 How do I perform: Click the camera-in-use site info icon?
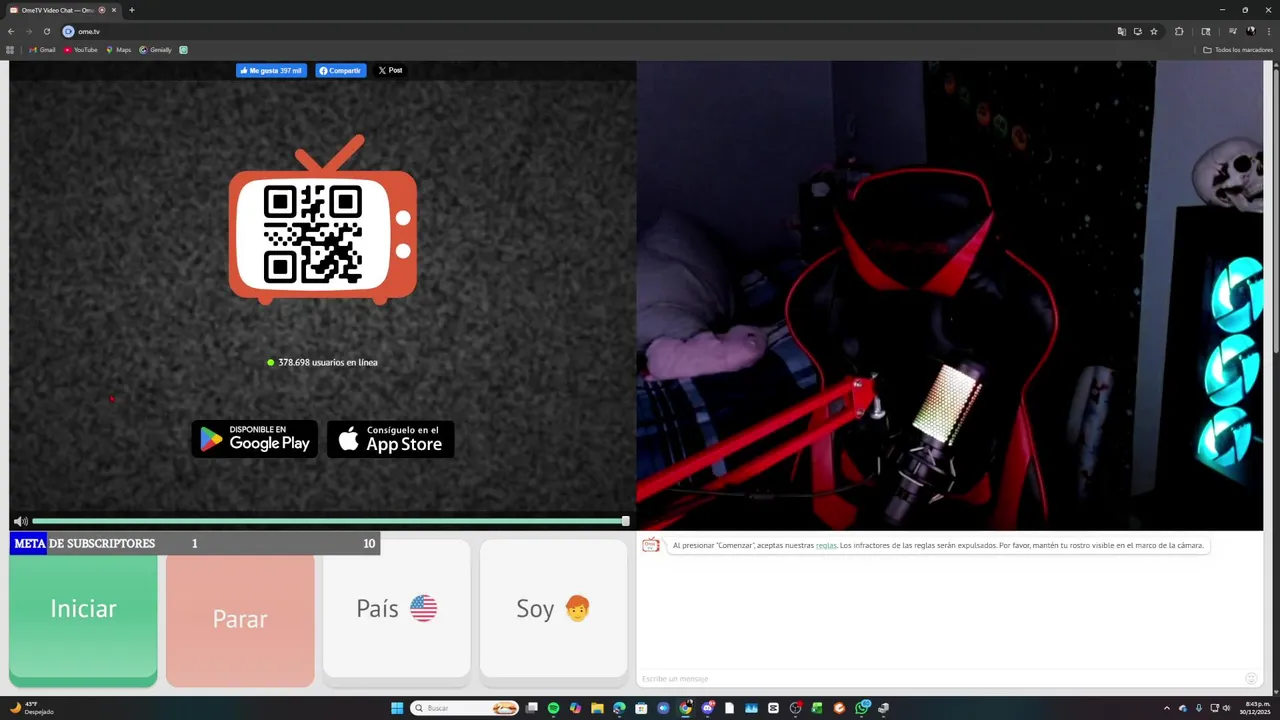click(x=68, y=31)
